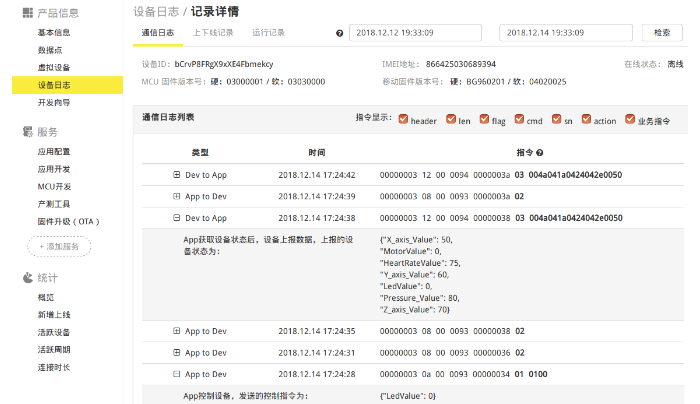Expand the 17:24:42 Dev to App row

[x=177, y=175]
